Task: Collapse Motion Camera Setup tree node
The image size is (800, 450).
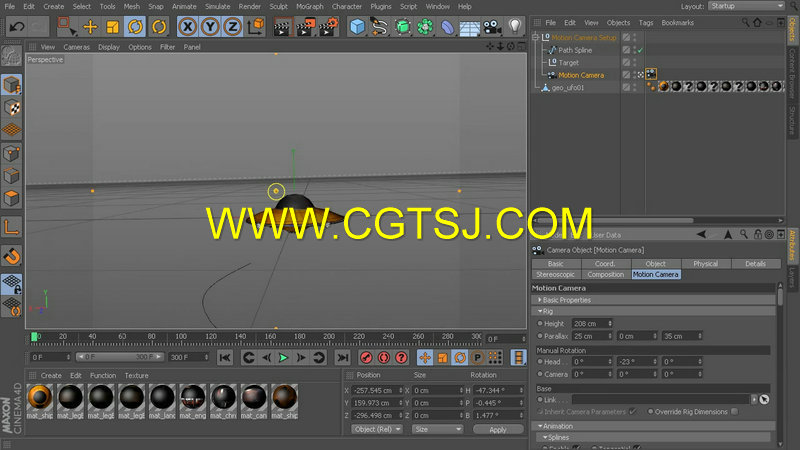Action: click(x=535, y=37)
